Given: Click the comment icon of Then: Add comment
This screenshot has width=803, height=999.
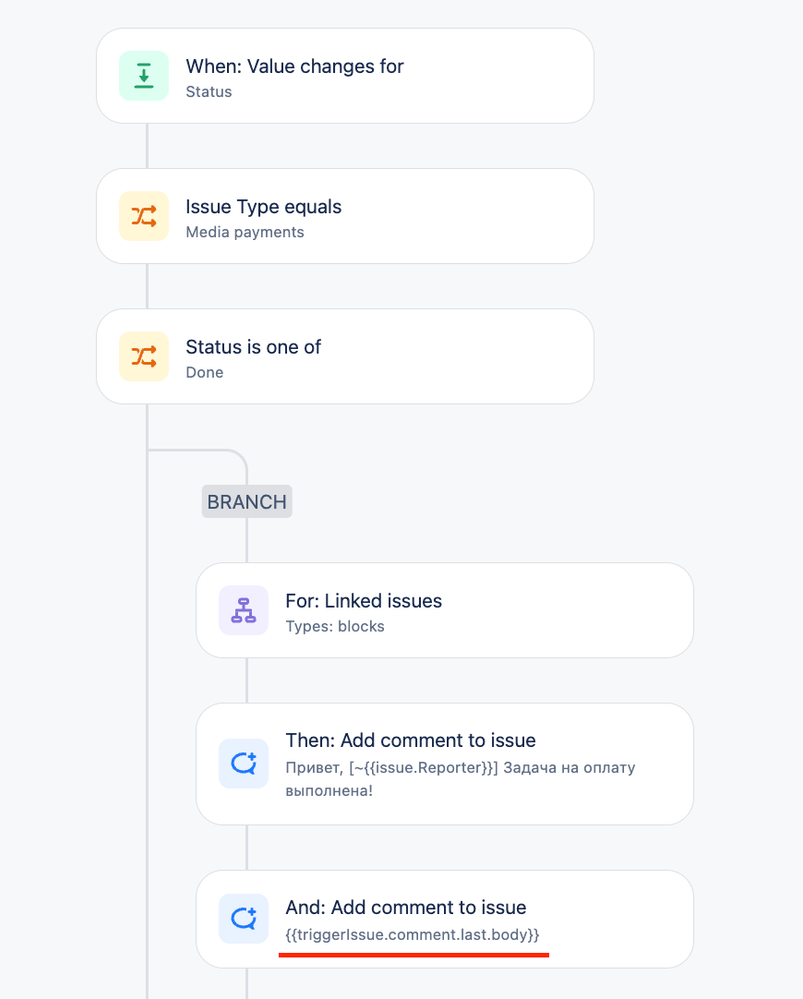Looking at the screenshot, I should point(243,763).
